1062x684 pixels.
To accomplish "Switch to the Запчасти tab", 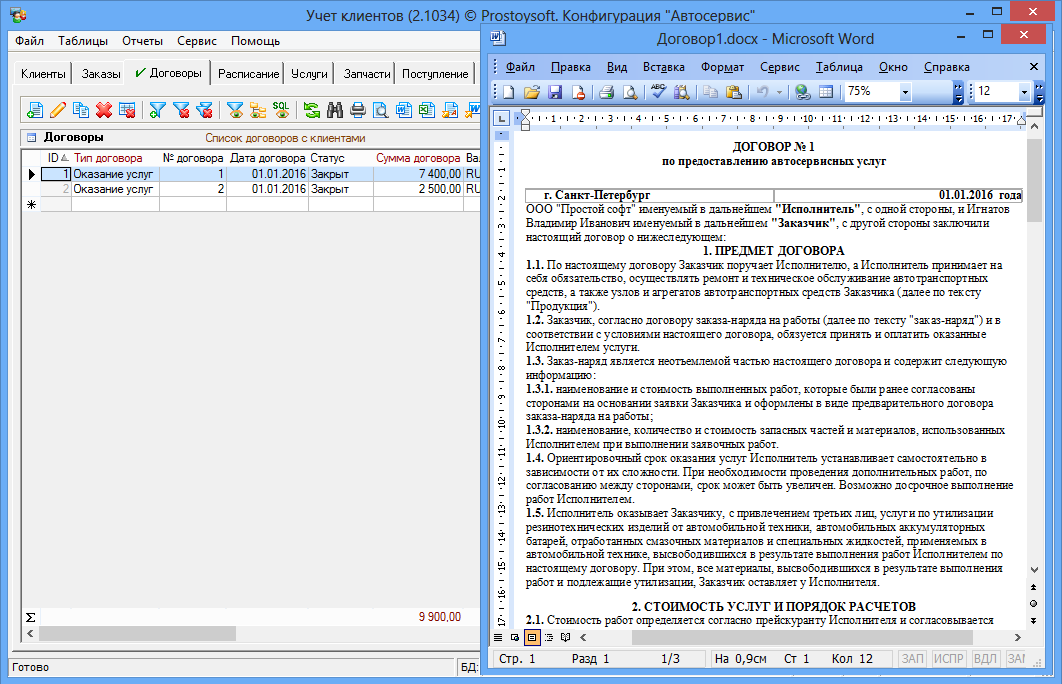I will click(x=366, y=74).
